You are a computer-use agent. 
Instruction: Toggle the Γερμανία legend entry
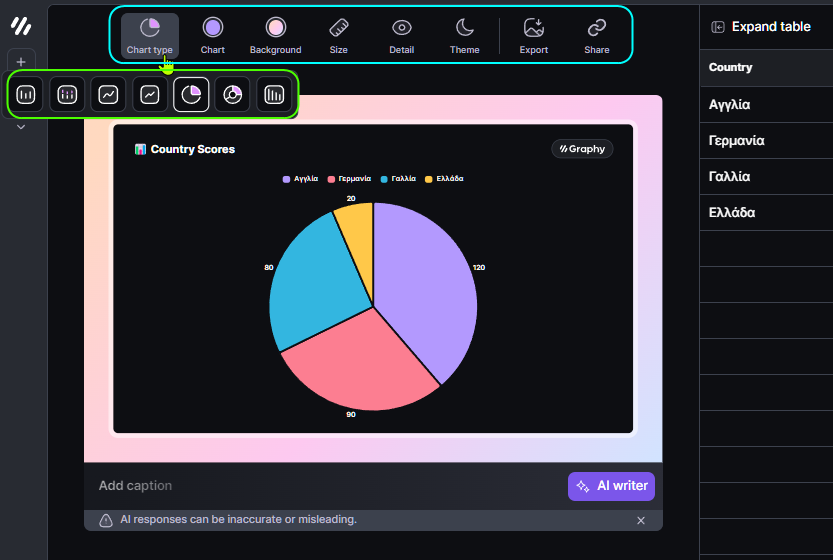[x=350, y=179]
